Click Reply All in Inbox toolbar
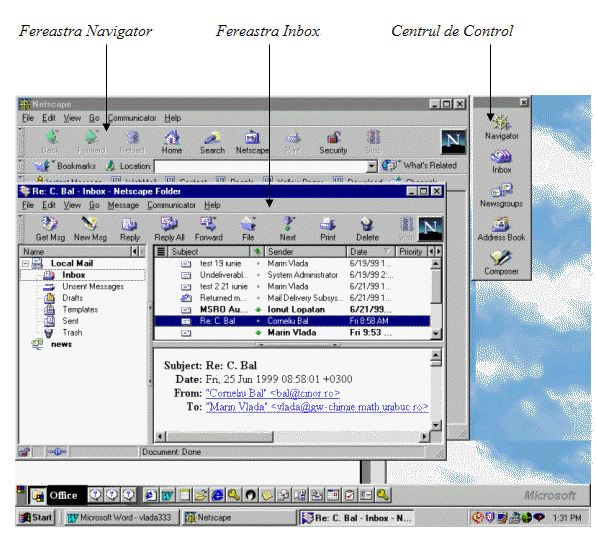Viewport: 597px width, 535px height. pos(169,229)
